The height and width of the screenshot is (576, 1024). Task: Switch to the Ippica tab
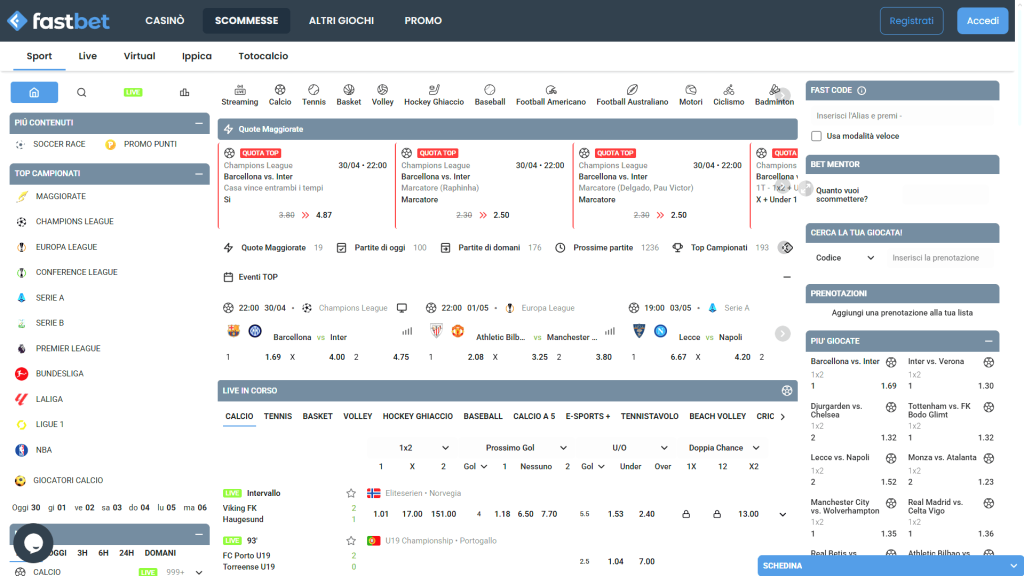coord(196,56)
